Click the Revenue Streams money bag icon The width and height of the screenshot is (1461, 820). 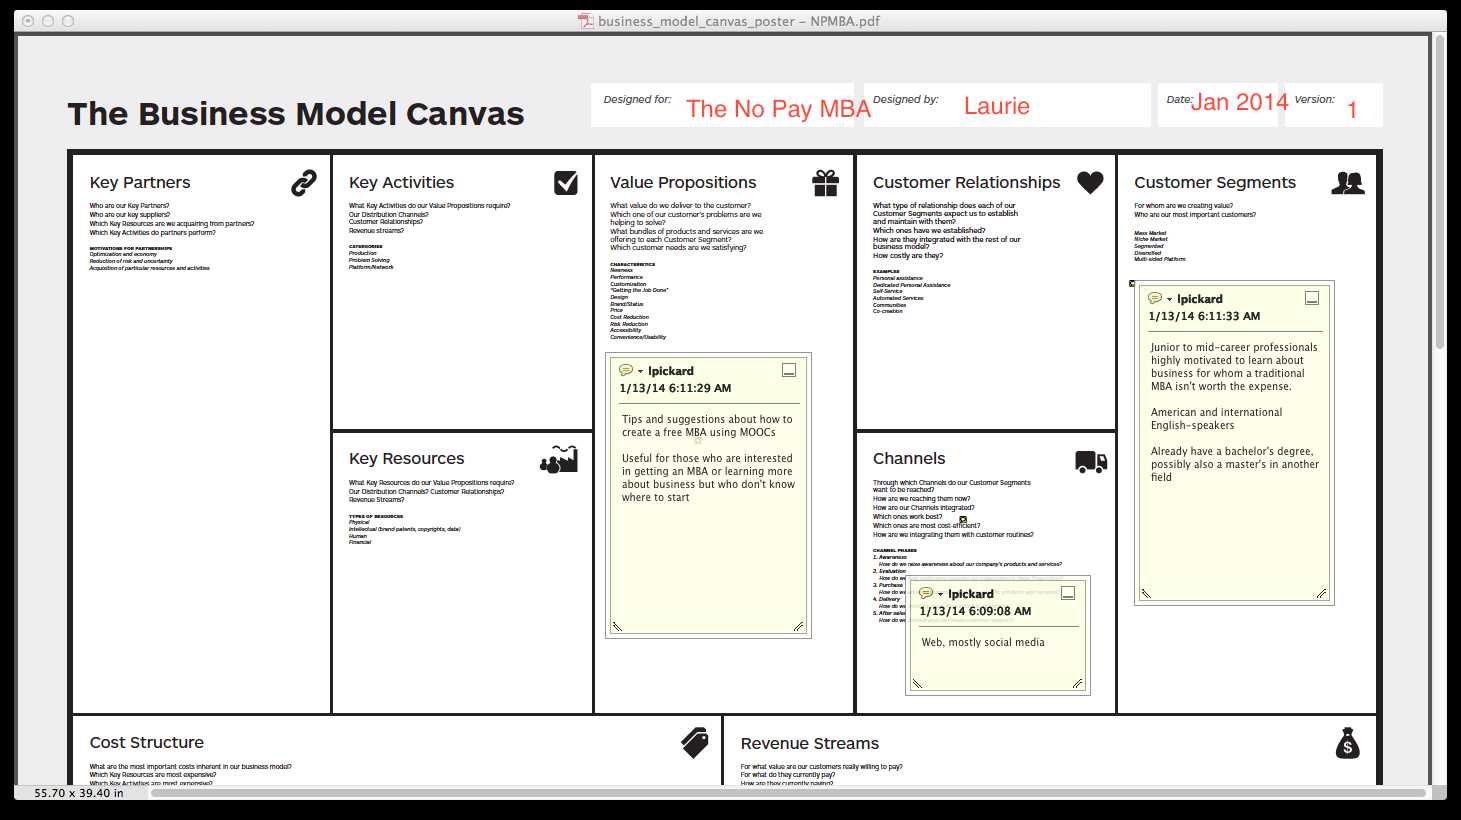click(1348, 743)
